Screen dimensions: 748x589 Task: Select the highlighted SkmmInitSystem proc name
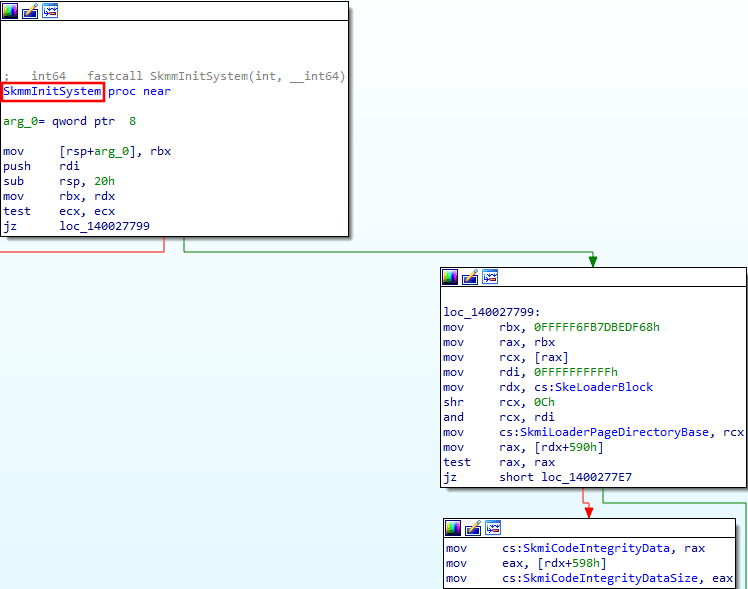(53, 92)
